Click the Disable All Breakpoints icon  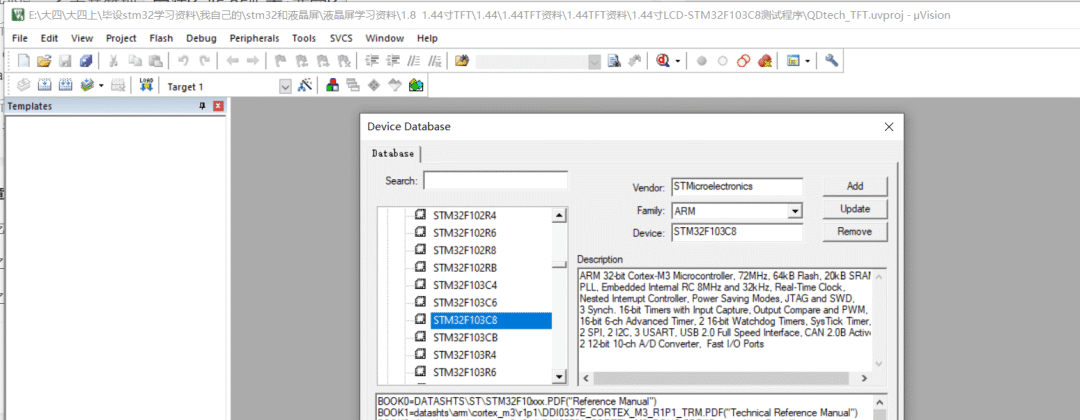point(743,61)
